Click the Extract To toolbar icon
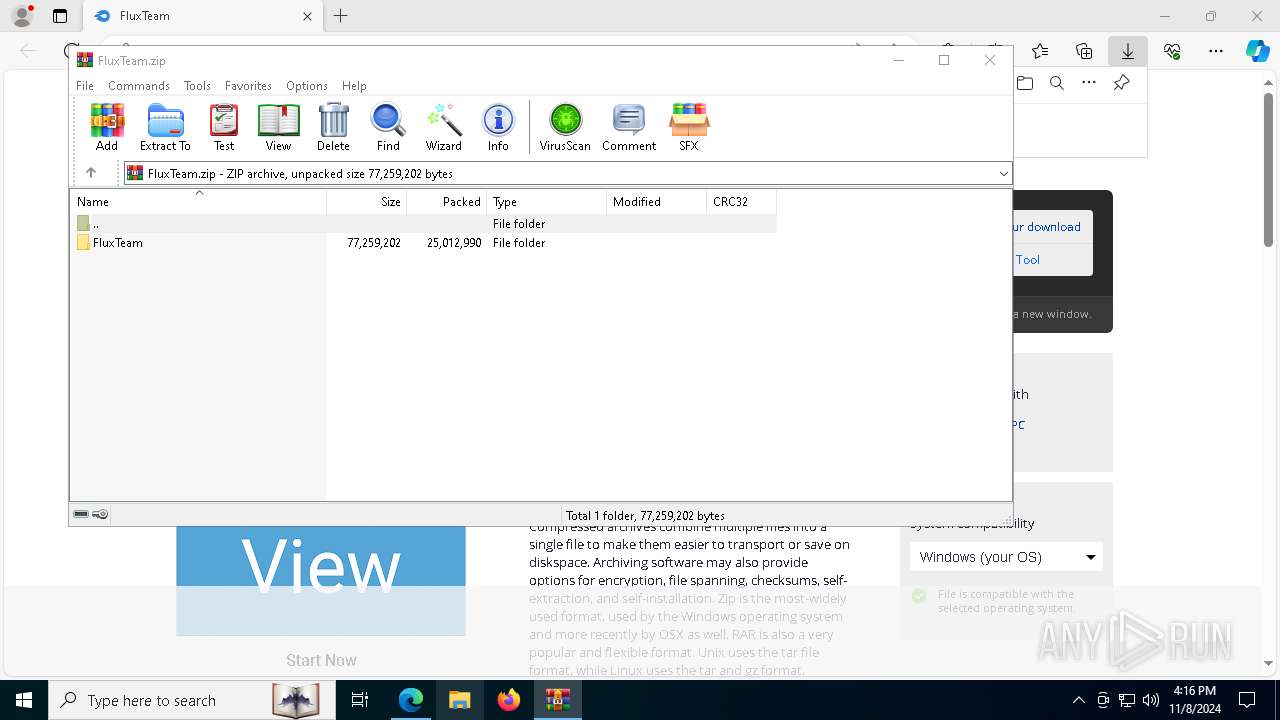This screenshot has width=1280, height=720. coord(165,127)
